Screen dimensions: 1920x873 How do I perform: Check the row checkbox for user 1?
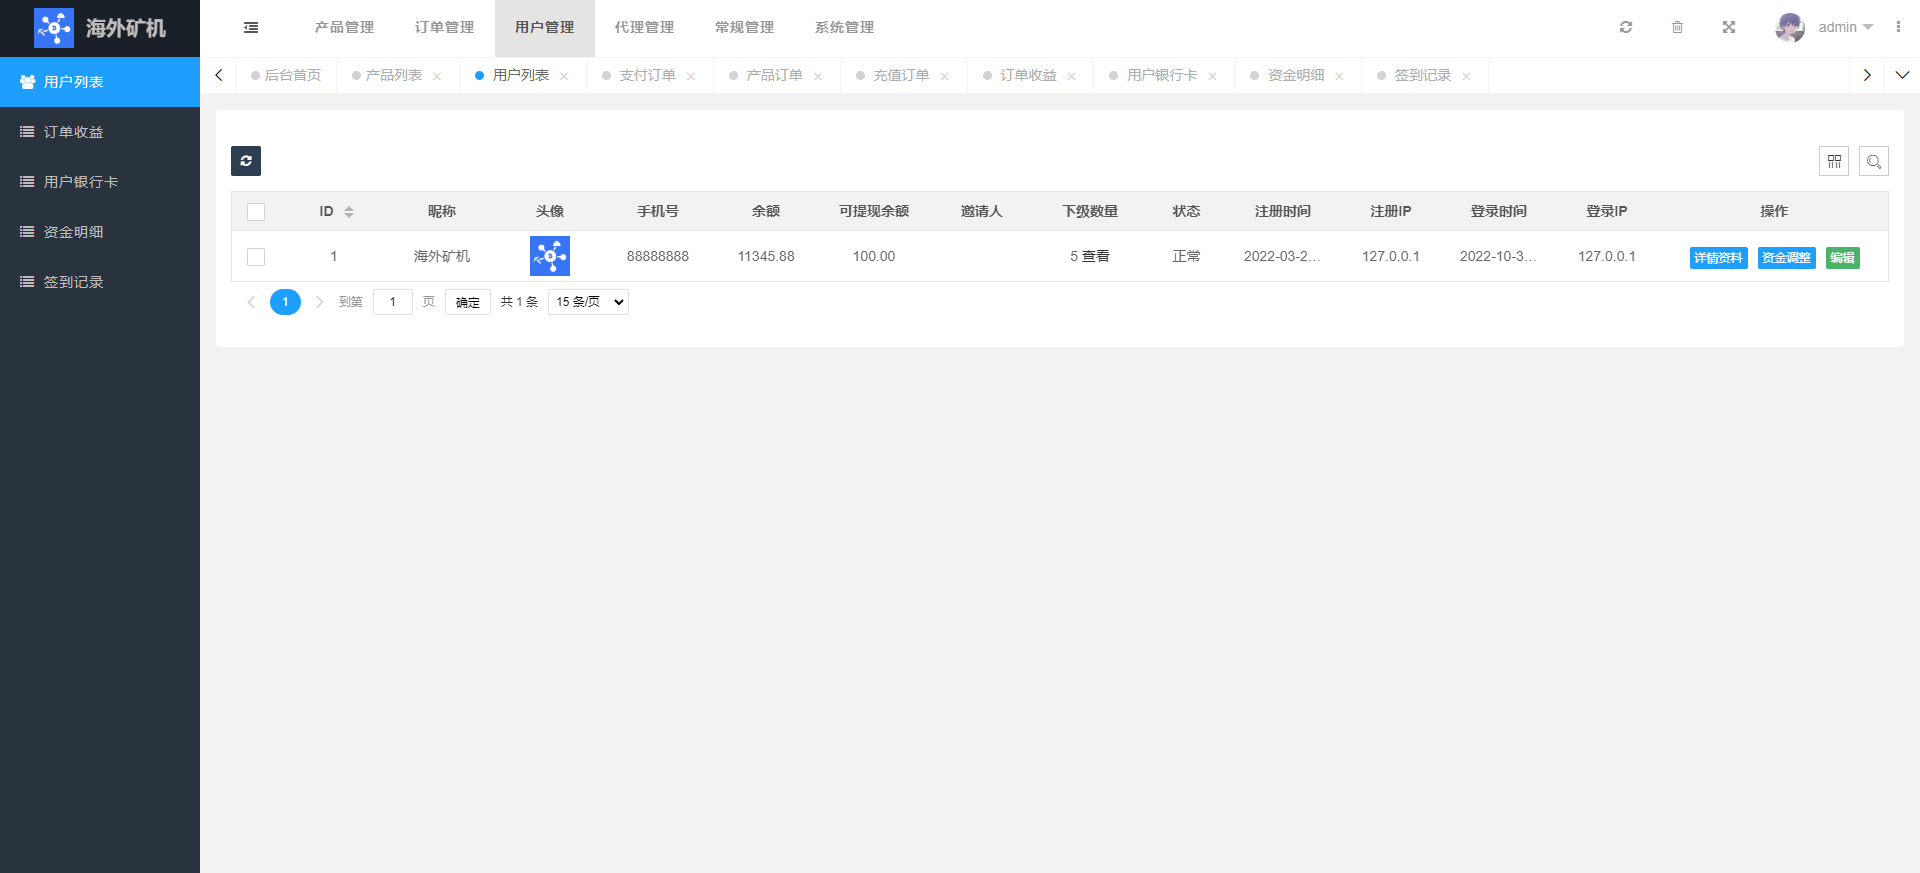pyautogui.click(x=256, y=257)
